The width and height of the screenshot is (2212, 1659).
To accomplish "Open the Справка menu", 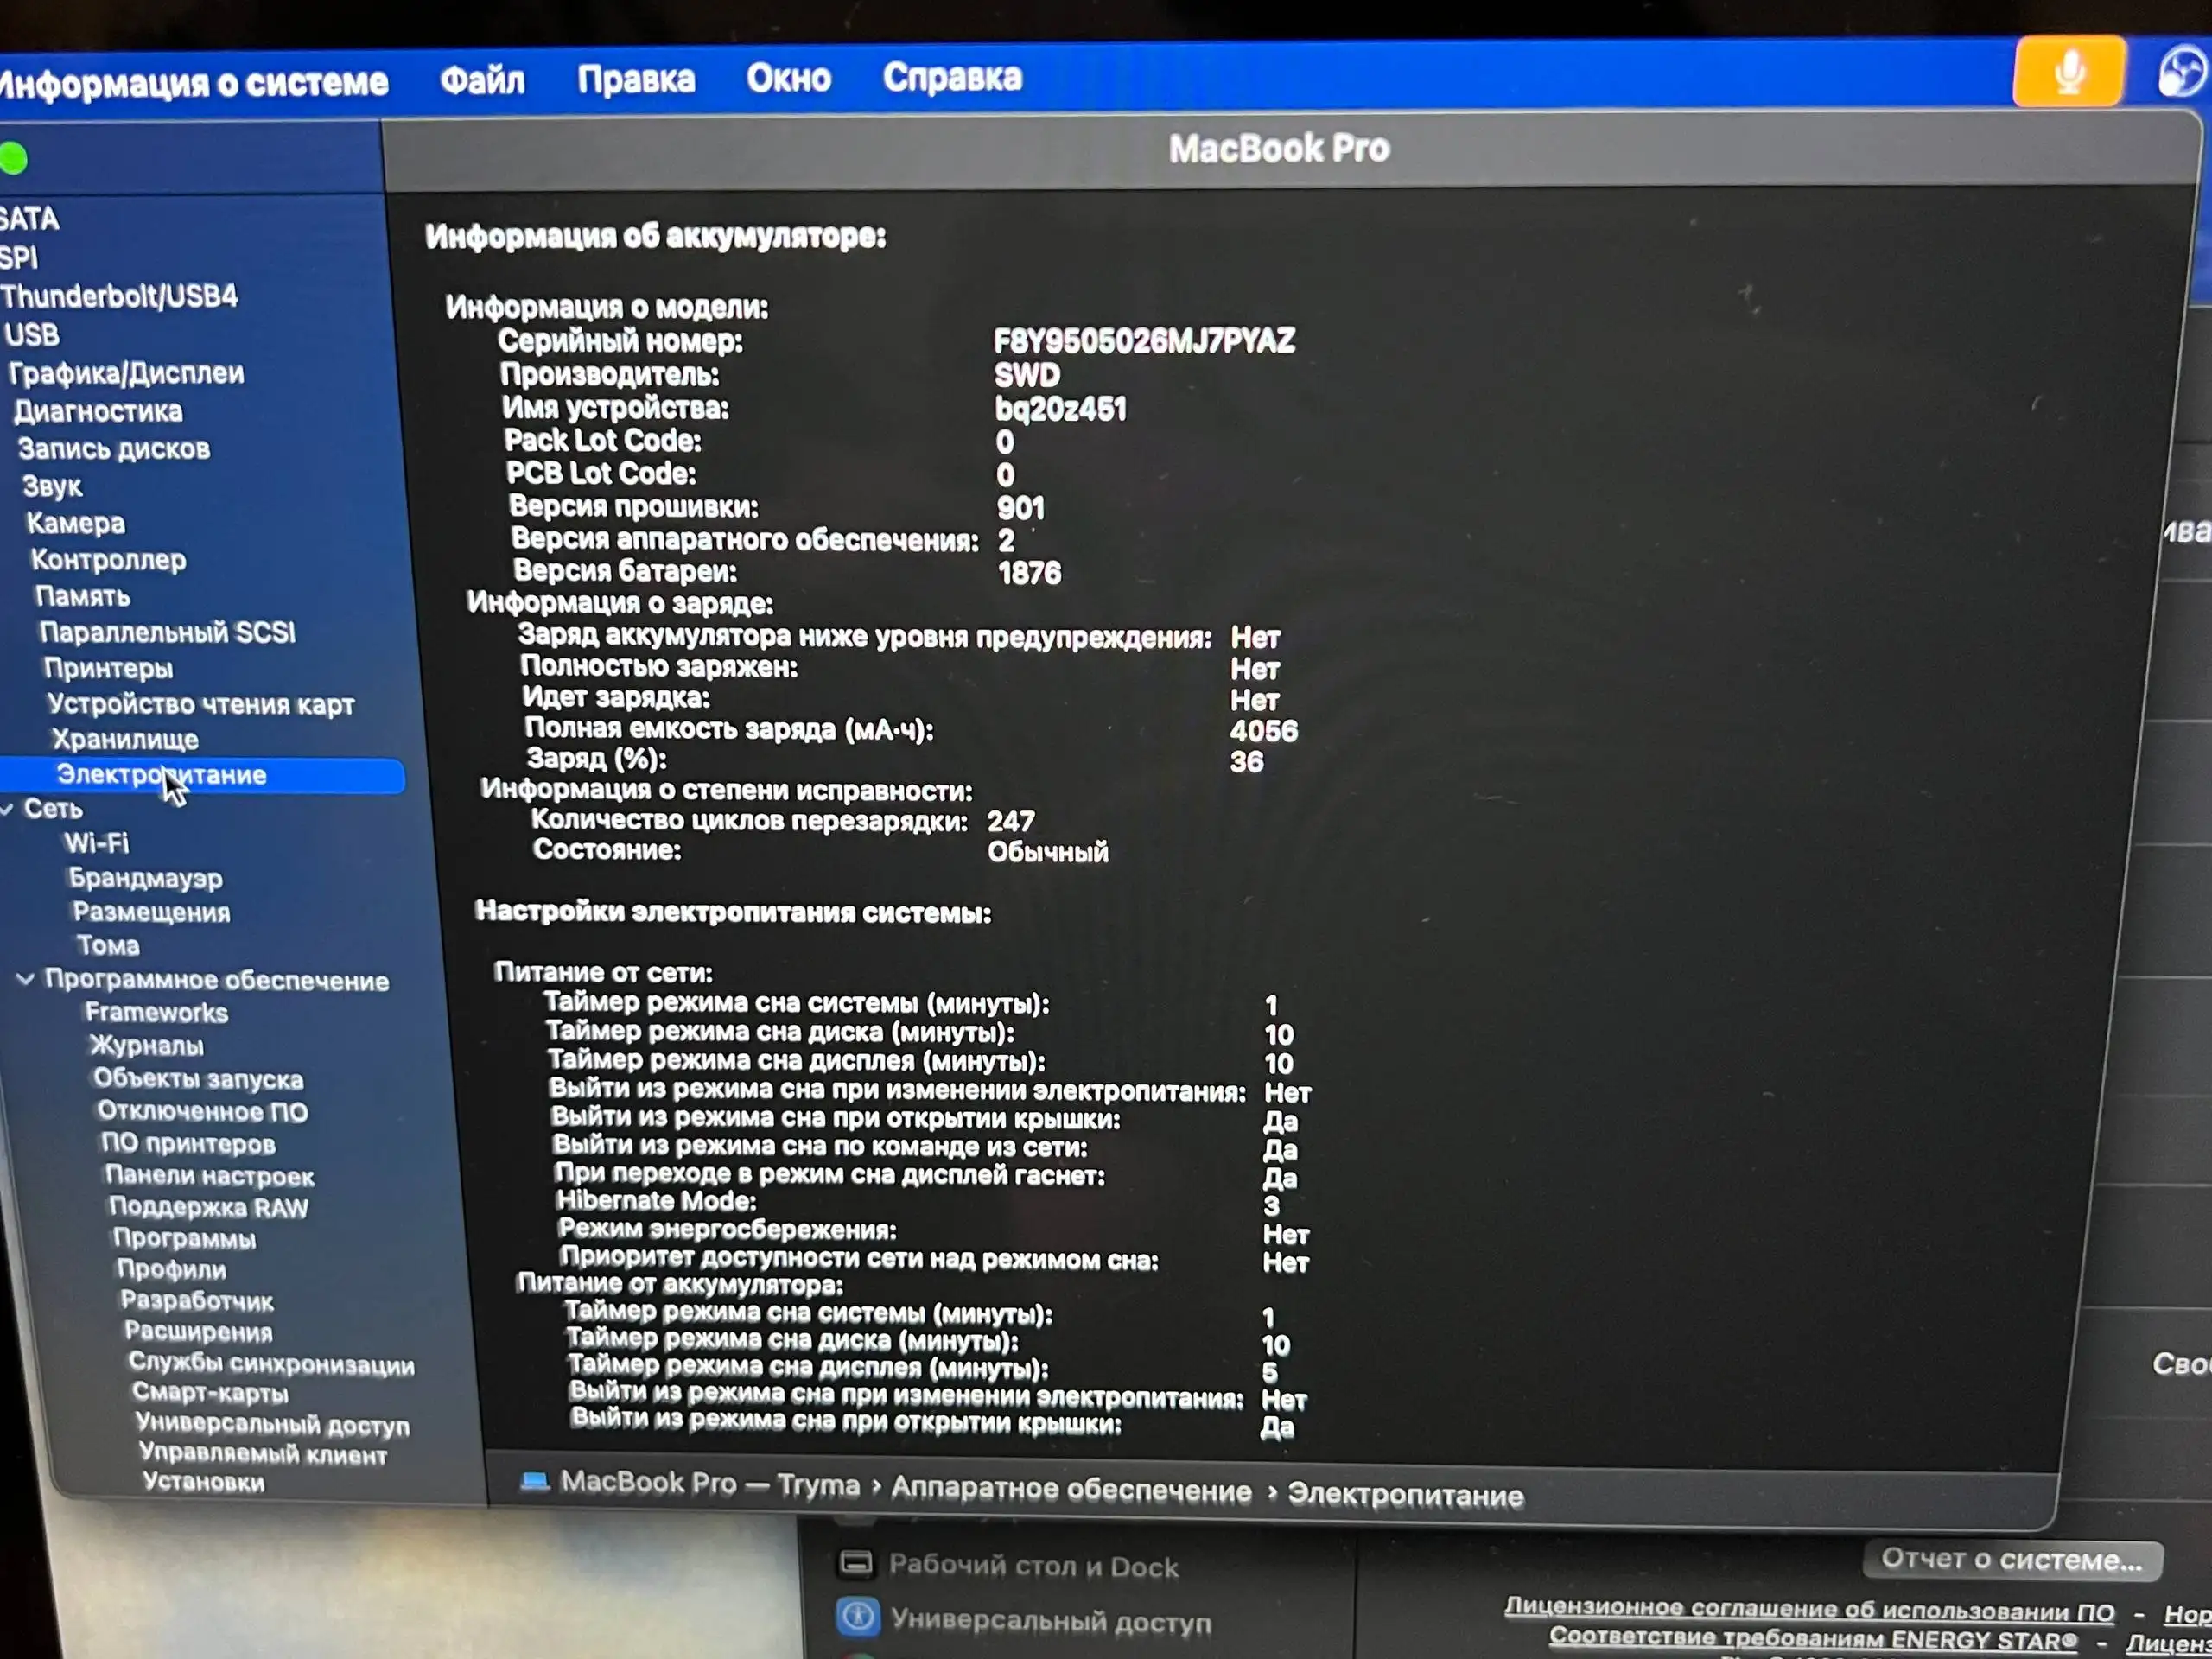I will click(951, 78).
